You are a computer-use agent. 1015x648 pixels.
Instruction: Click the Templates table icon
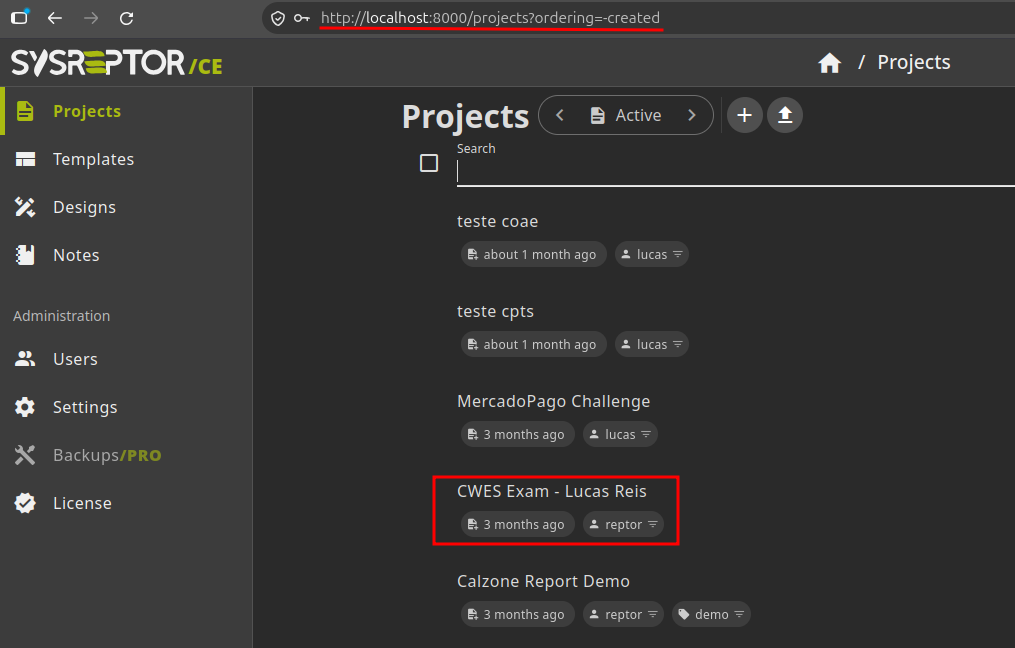(x=25, y=159)
